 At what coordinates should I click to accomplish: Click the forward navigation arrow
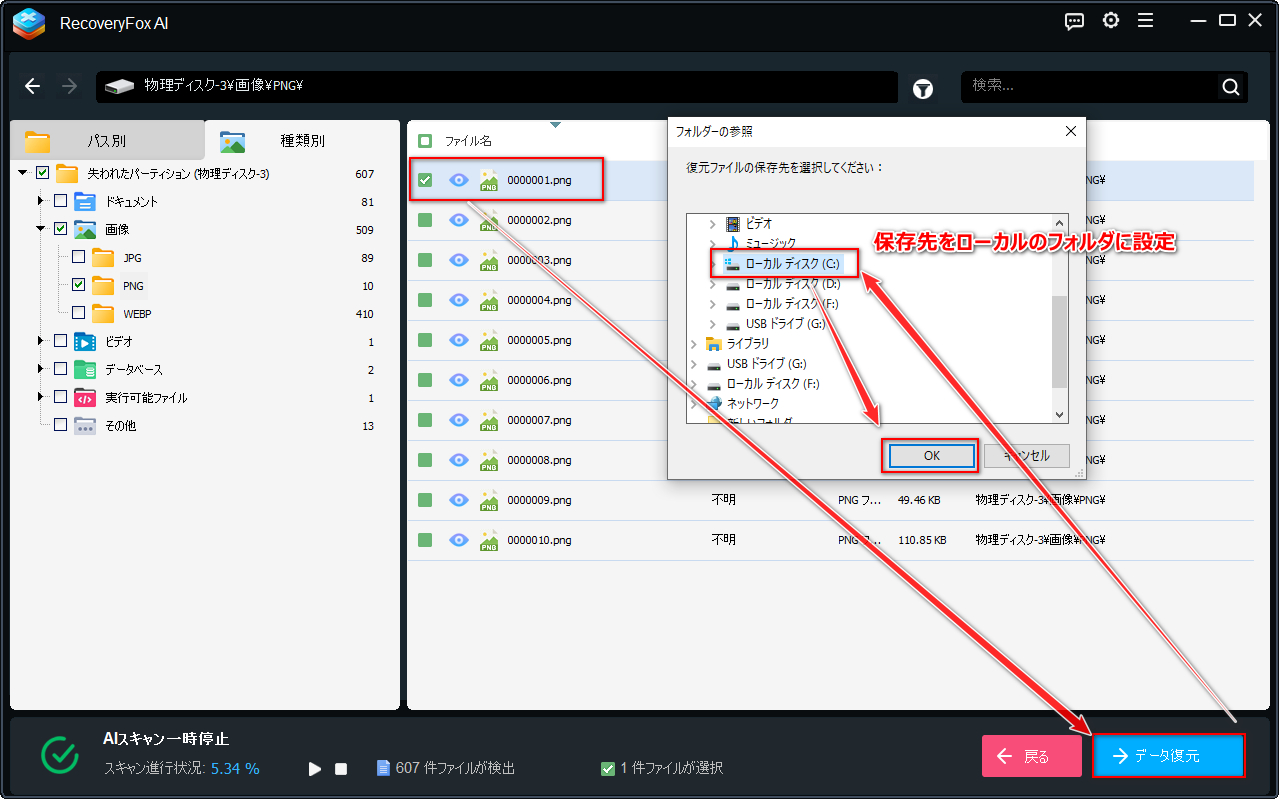[x=69, y=86]
